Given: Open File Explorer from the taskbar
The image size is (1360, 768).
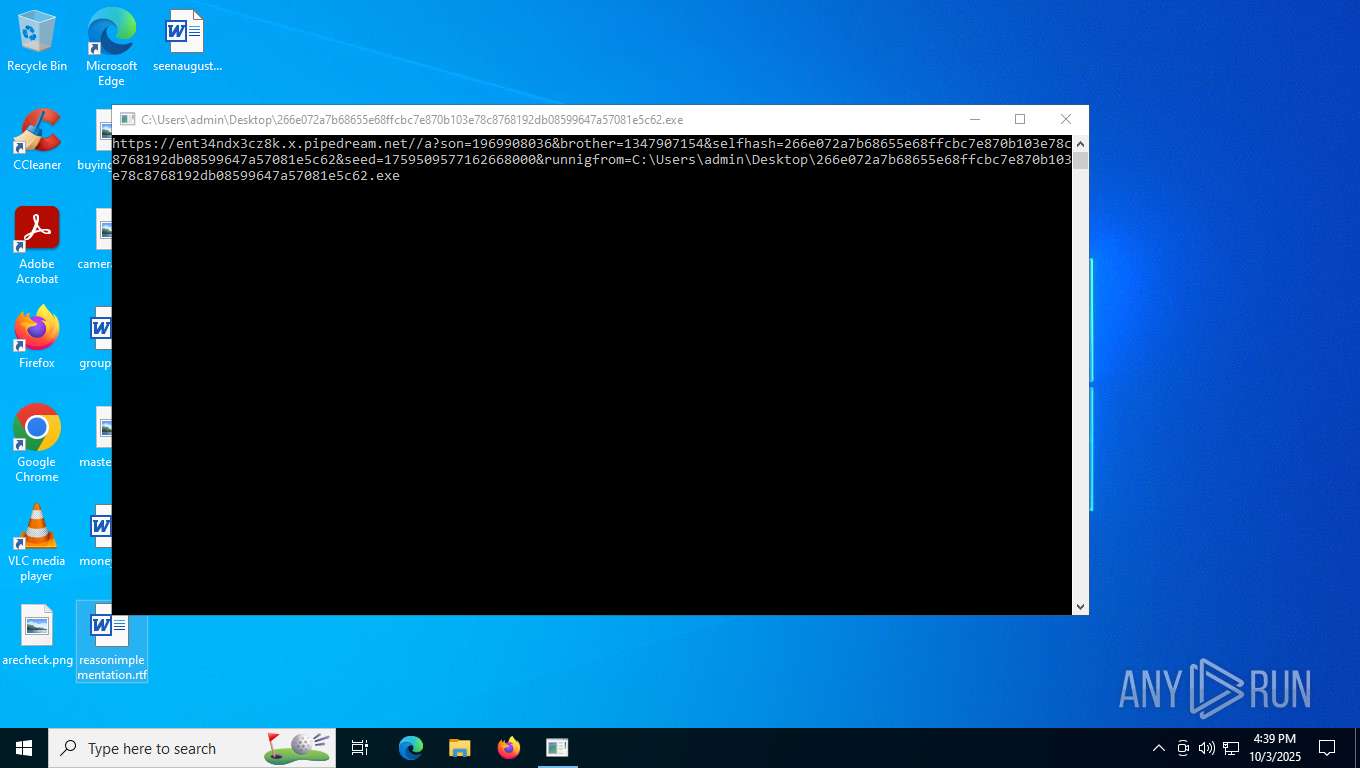Looking at the screenshot, I should coord(460,748).
